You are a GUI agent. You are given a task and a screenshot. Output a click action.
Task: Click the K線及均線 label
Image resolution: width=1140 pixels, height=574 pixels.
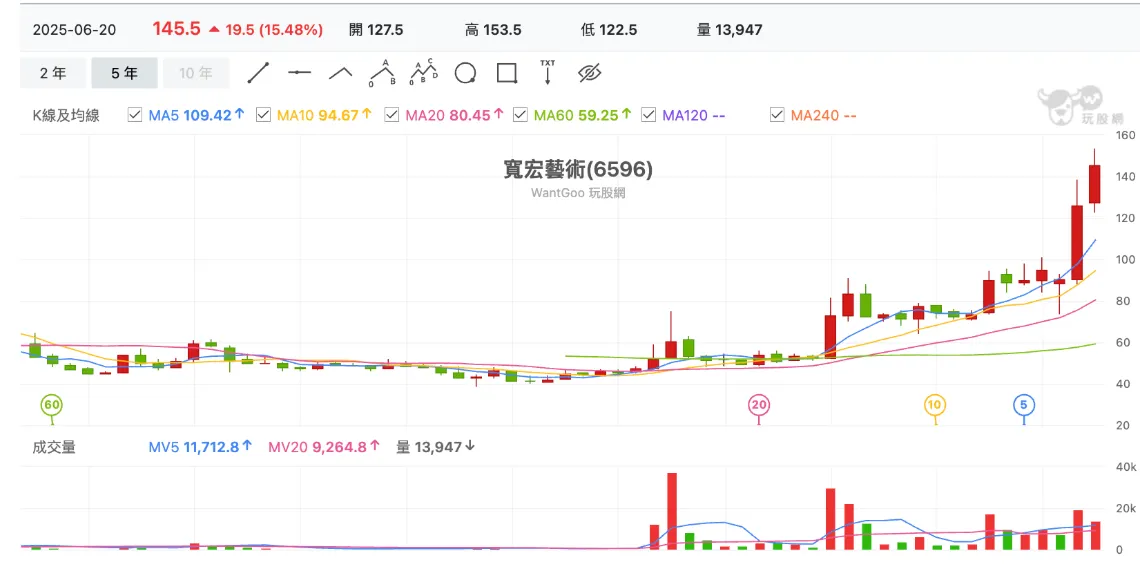(66, 115)
